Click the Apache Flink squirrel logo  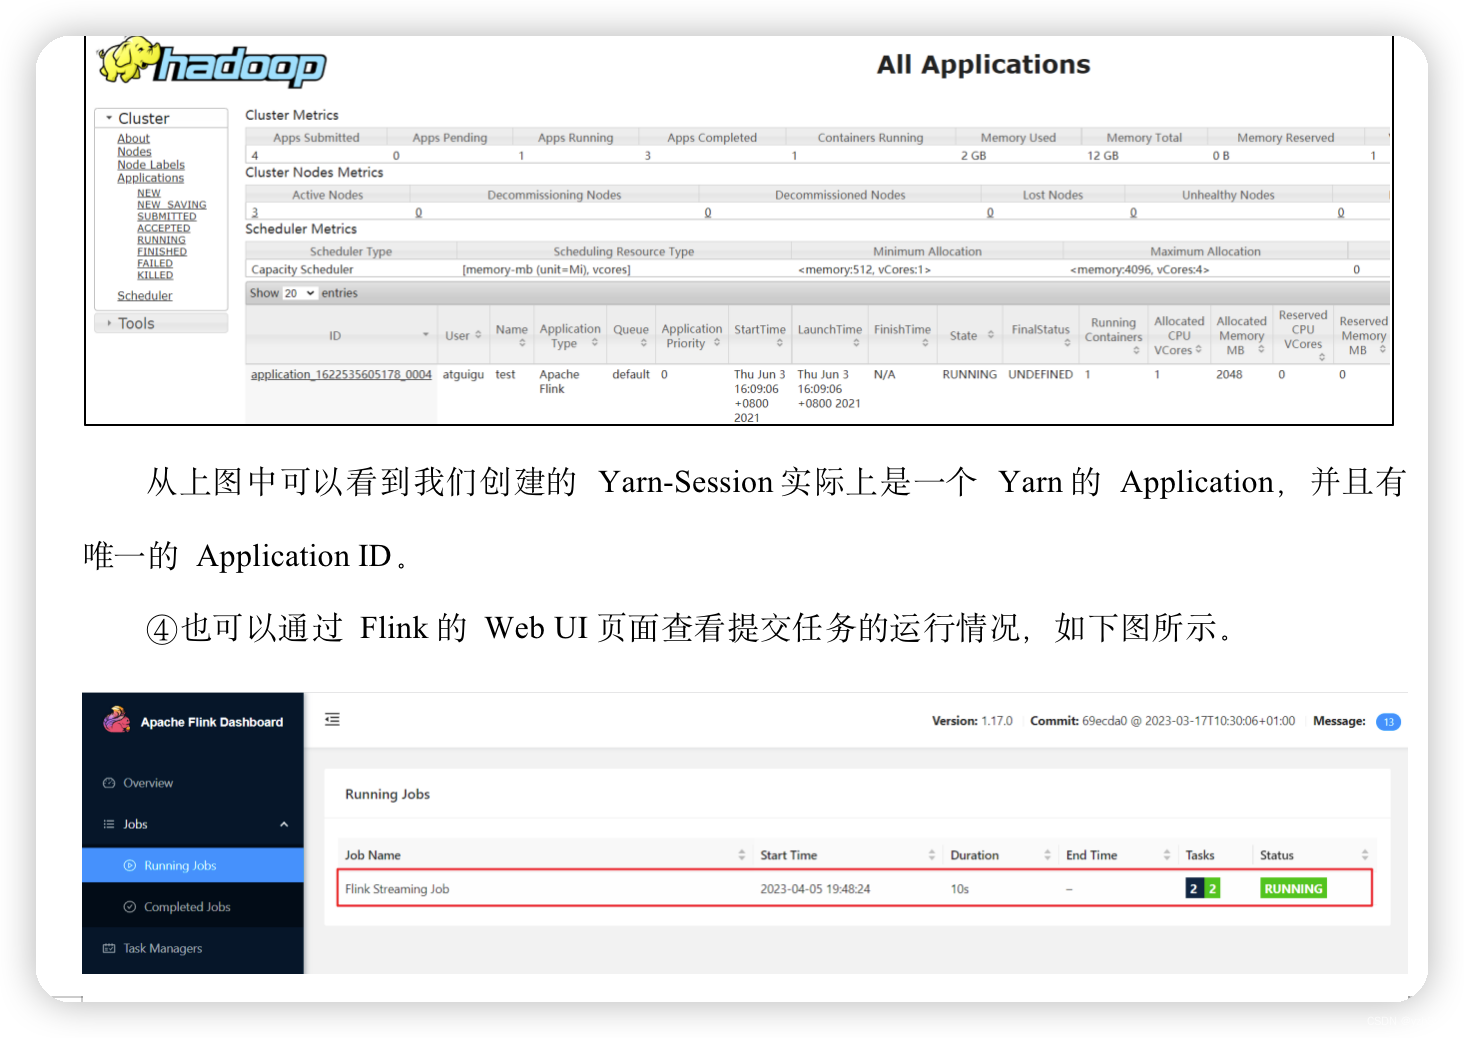coord(117,720)
